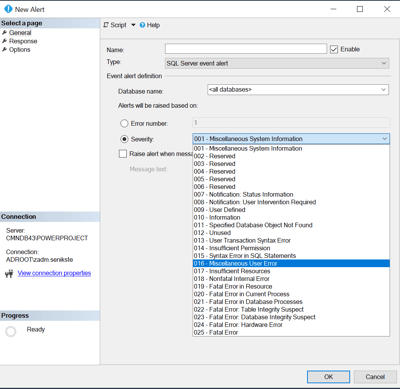
Task: Click the wrench icon beside General
Action: tap(4, 33)
